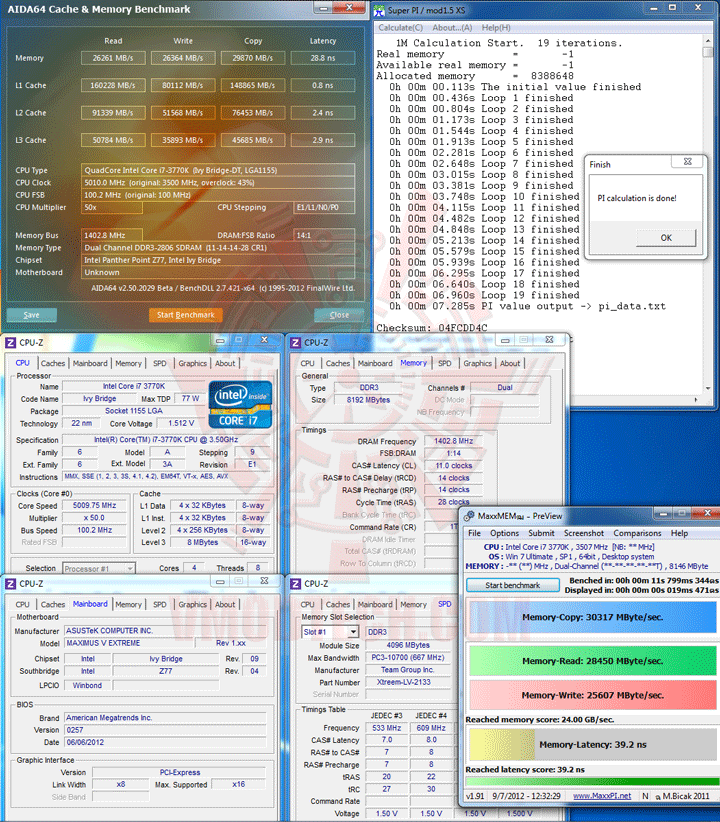Click Start benchmark in MaxxMEM
720x822 pixels.
(x=512, y=585)
